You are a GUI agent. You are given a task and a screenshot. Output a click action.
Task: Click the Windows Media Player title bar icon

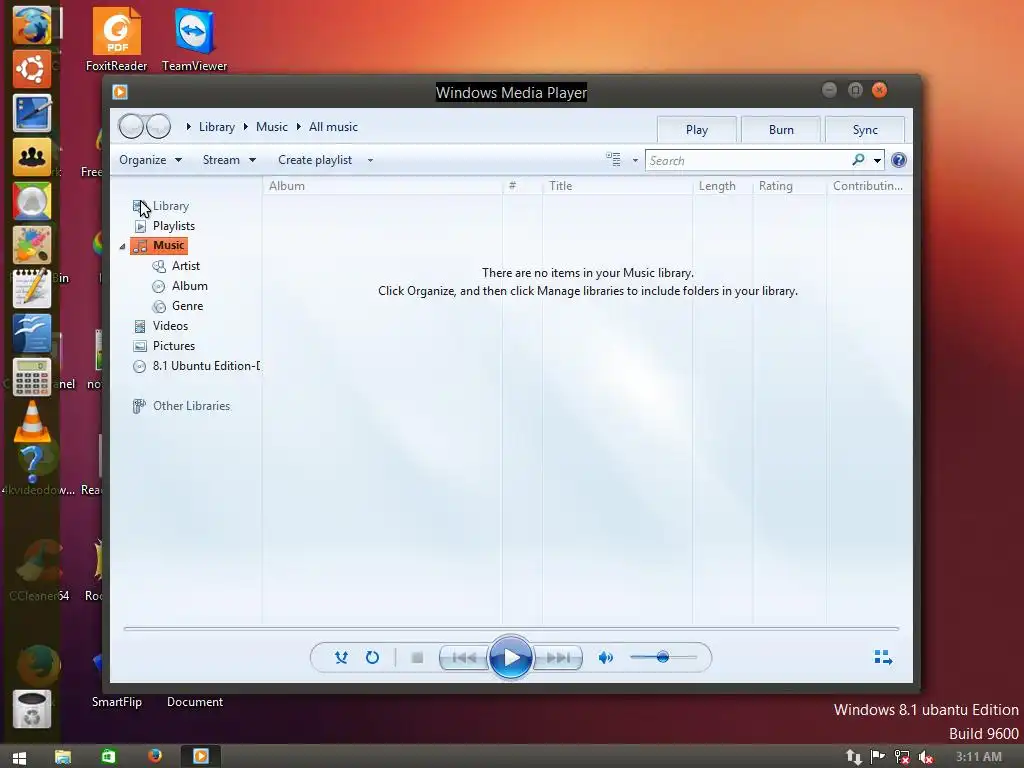[120, 92]
